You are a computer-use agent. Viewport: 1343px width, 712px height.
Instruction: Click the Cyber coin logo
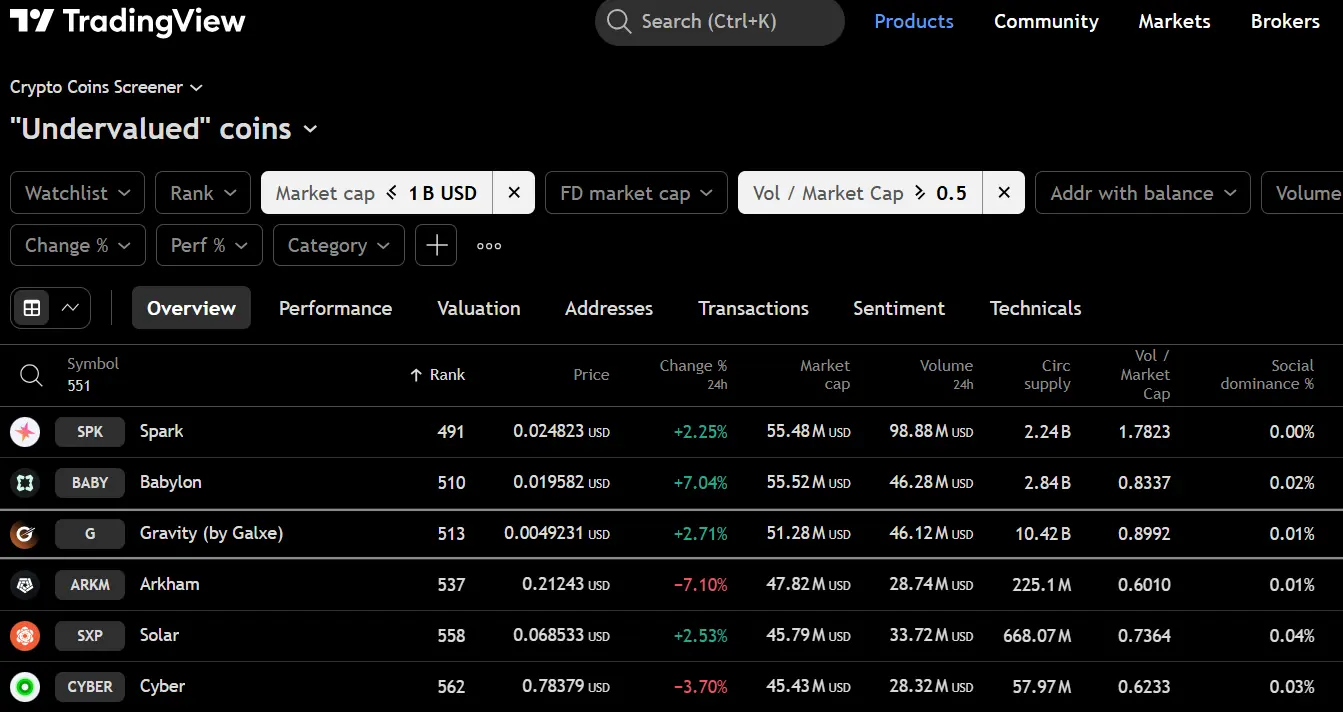pos(25,687)
